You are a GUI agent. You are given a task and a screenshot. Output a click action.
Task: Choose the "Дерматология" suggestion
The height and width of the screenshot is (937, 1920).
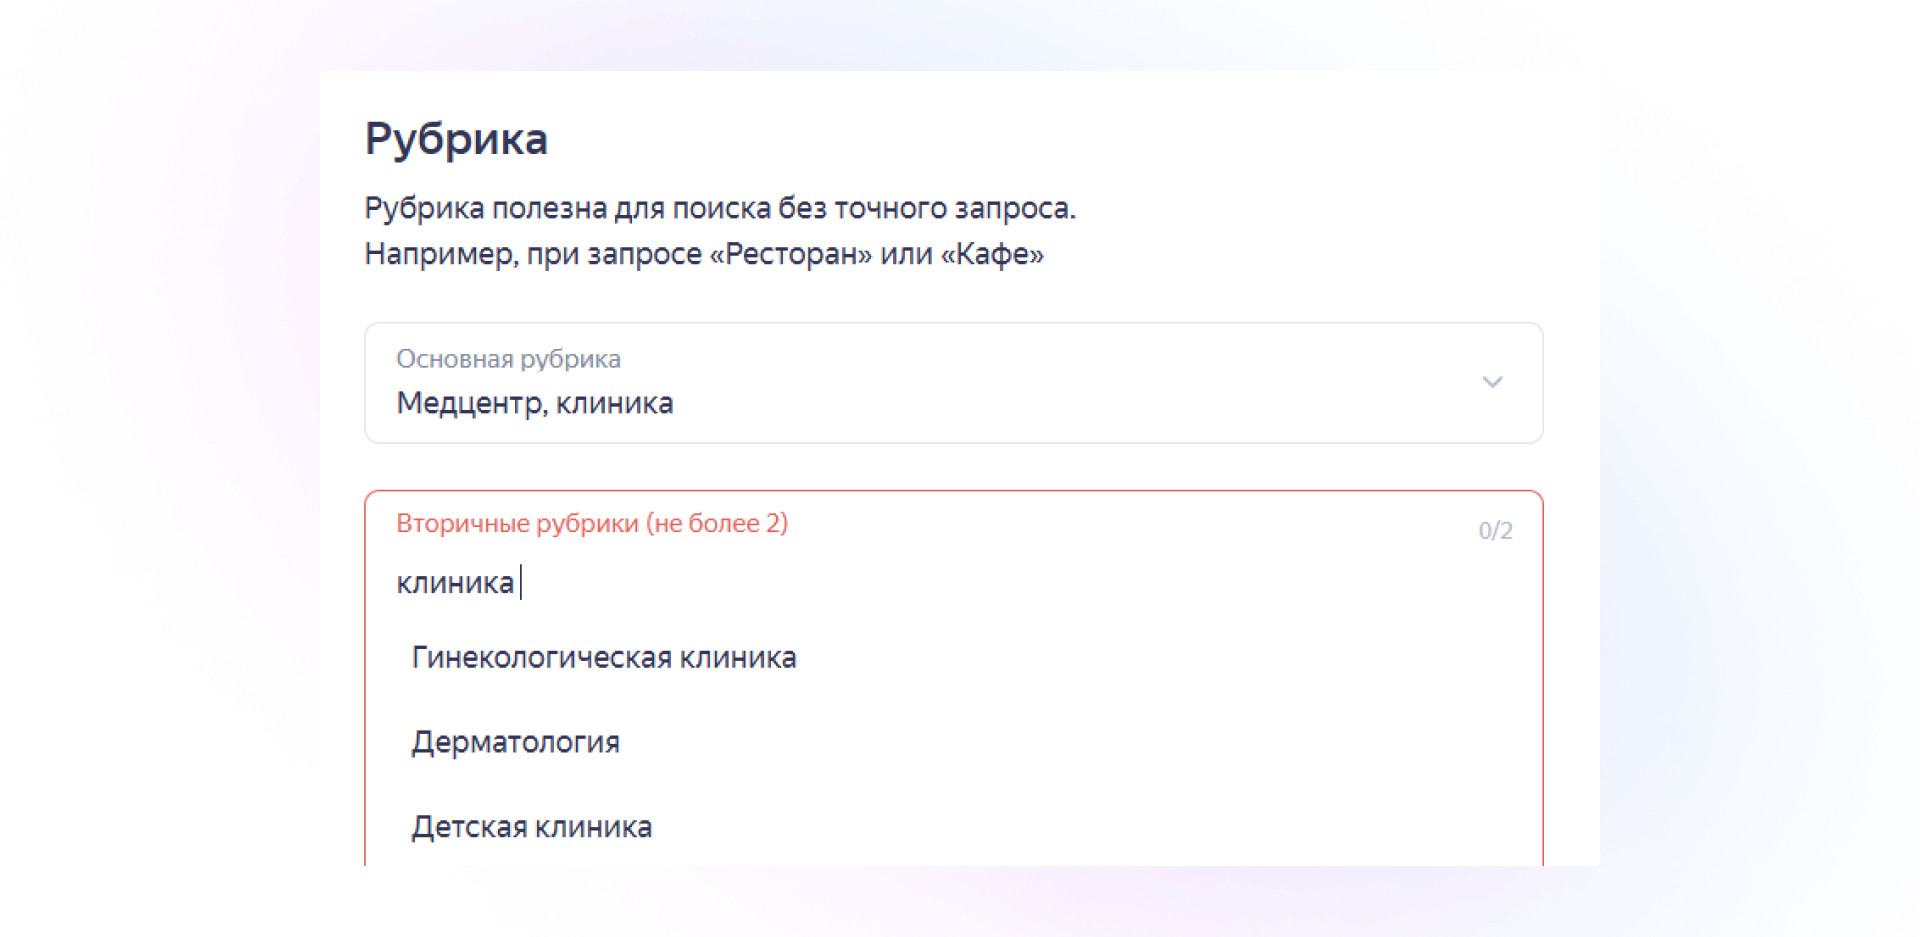(515, 742)
